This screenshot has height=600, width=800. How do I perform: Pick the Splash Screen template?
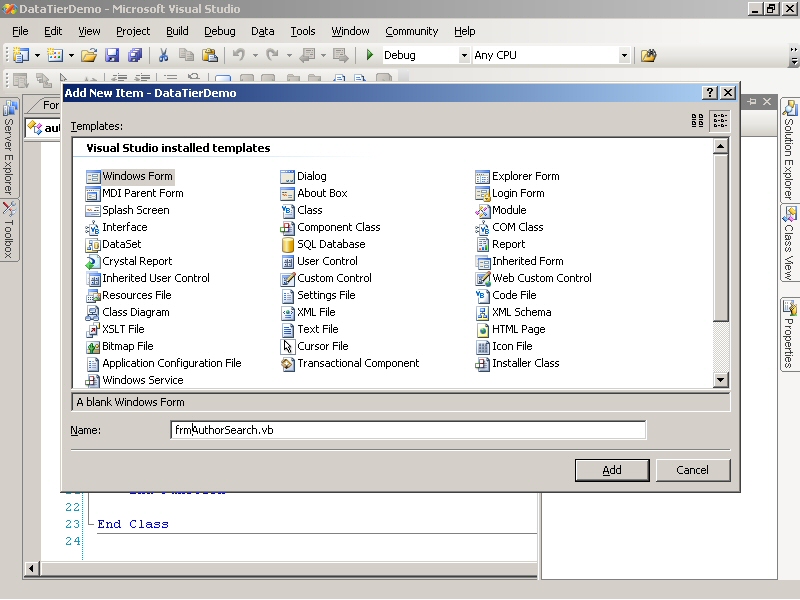click(x=128, y=210)
